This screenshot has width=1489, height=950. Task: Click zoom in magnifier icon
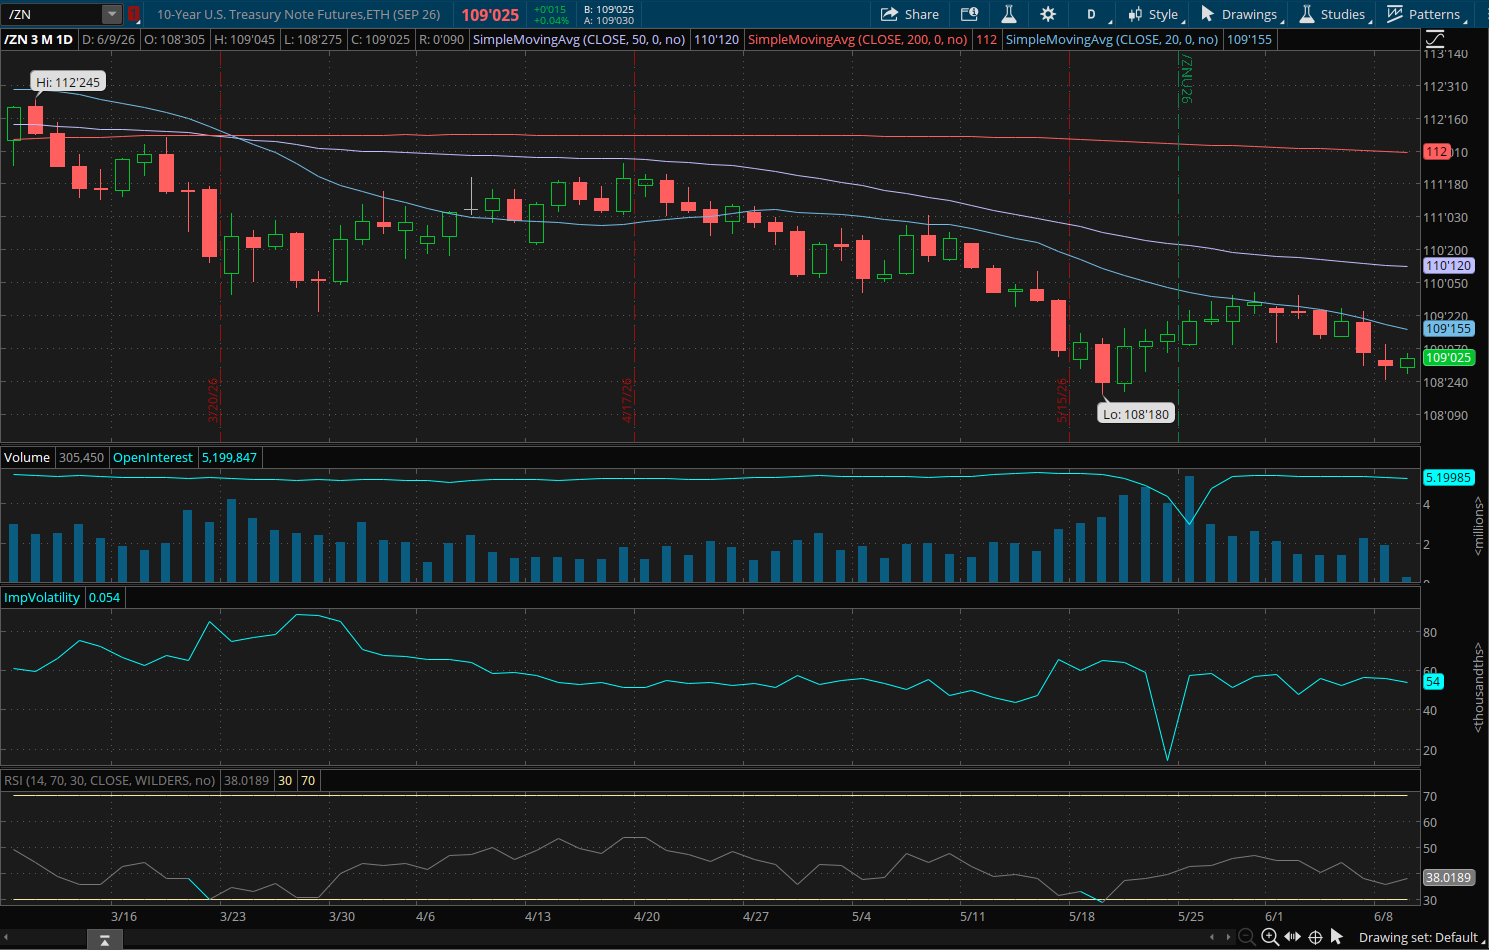coord(1269,937)
